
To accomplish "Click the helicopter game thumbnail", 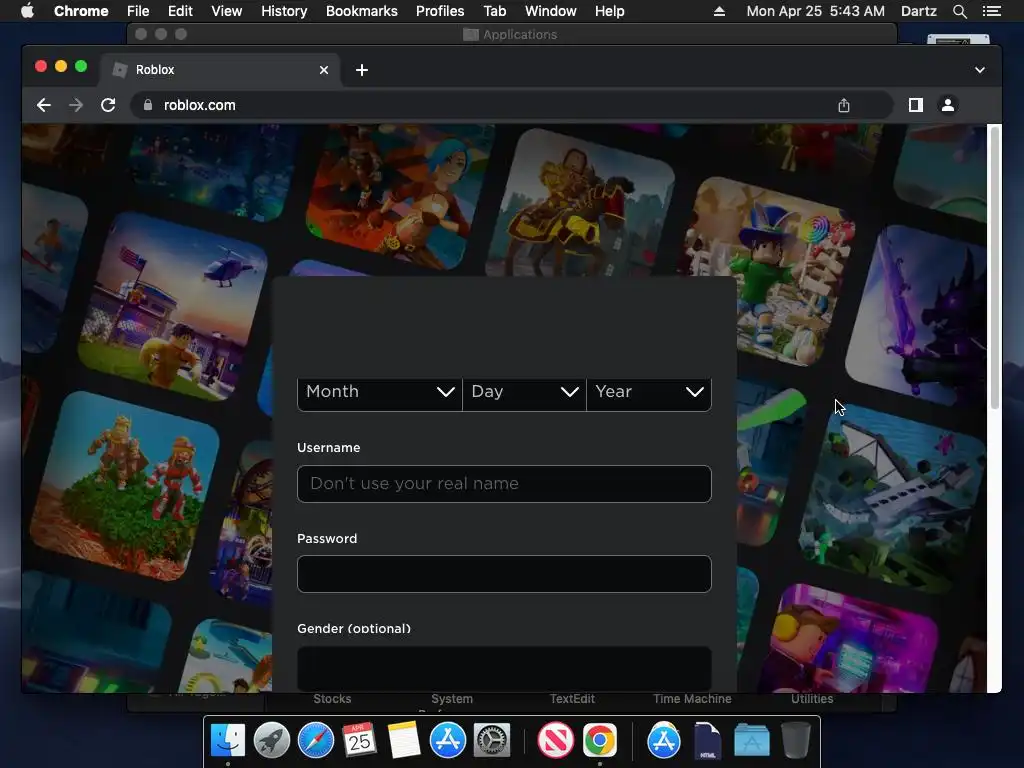I will (x=174, y=306).
